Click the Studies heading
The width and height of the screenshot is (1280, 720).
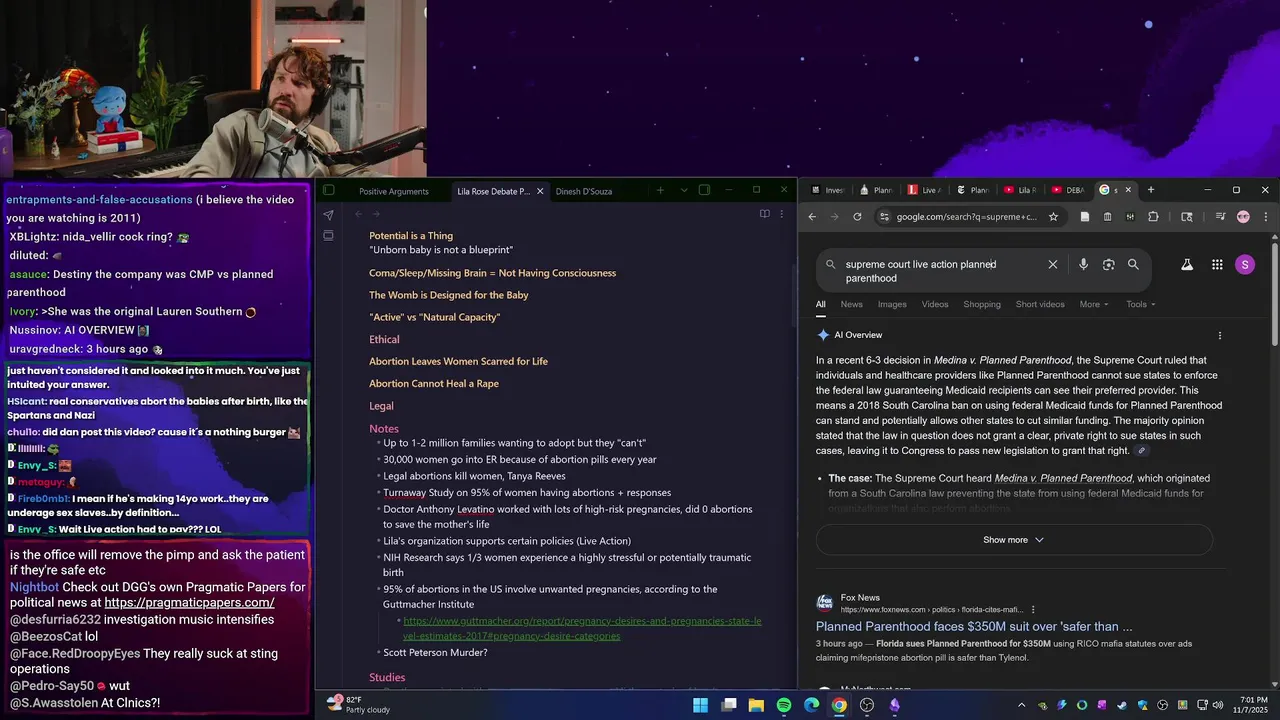click(387, 678)
